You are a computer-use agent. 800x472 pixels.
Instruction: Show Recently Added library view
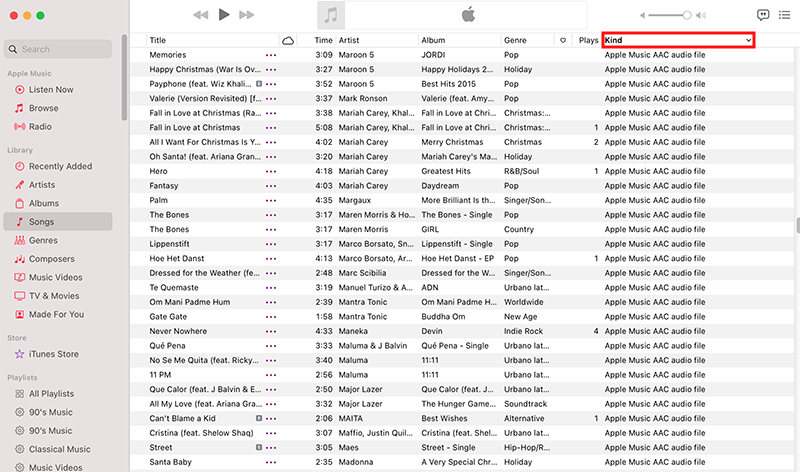(58, 166)
